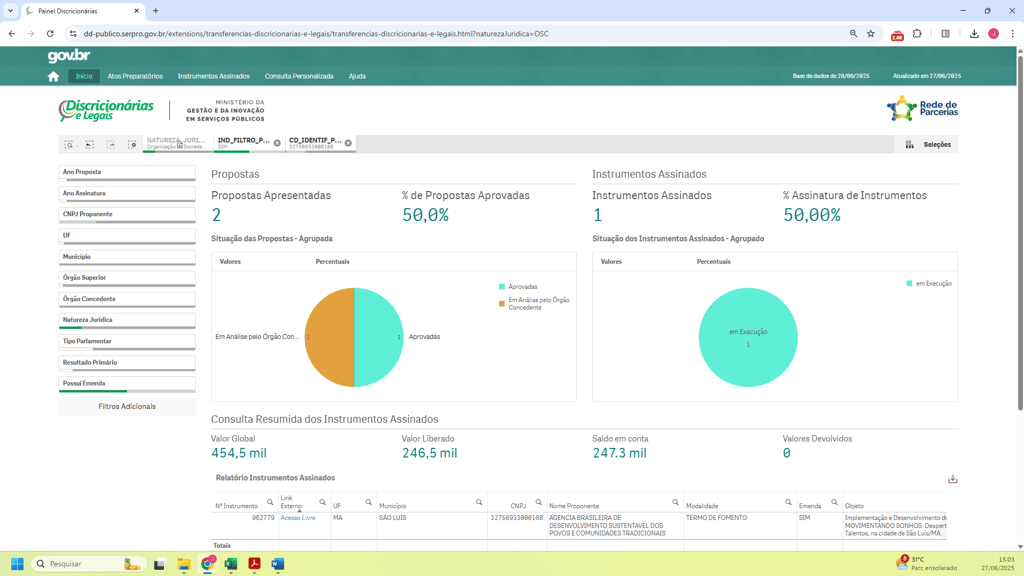Clear all selections using the toolbar icon
This screenshot has width=1024, height=576.
(x=132, y=145)
